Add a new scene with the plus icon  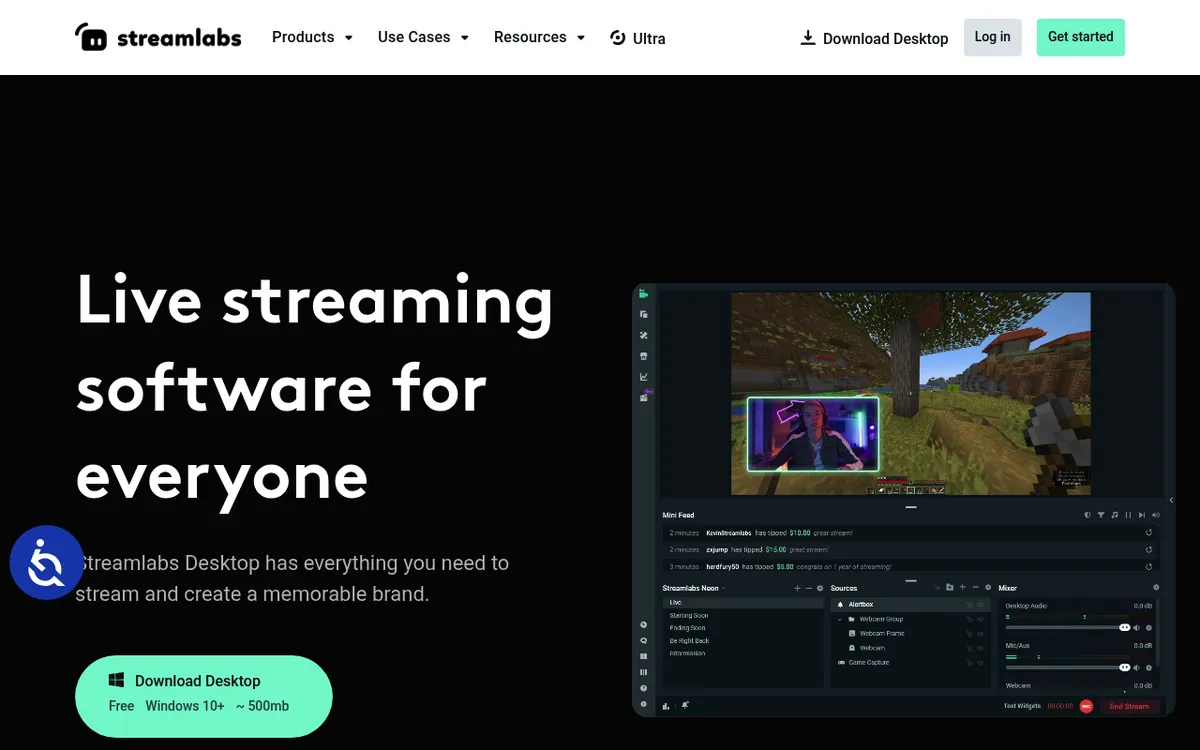click(797, 588)
